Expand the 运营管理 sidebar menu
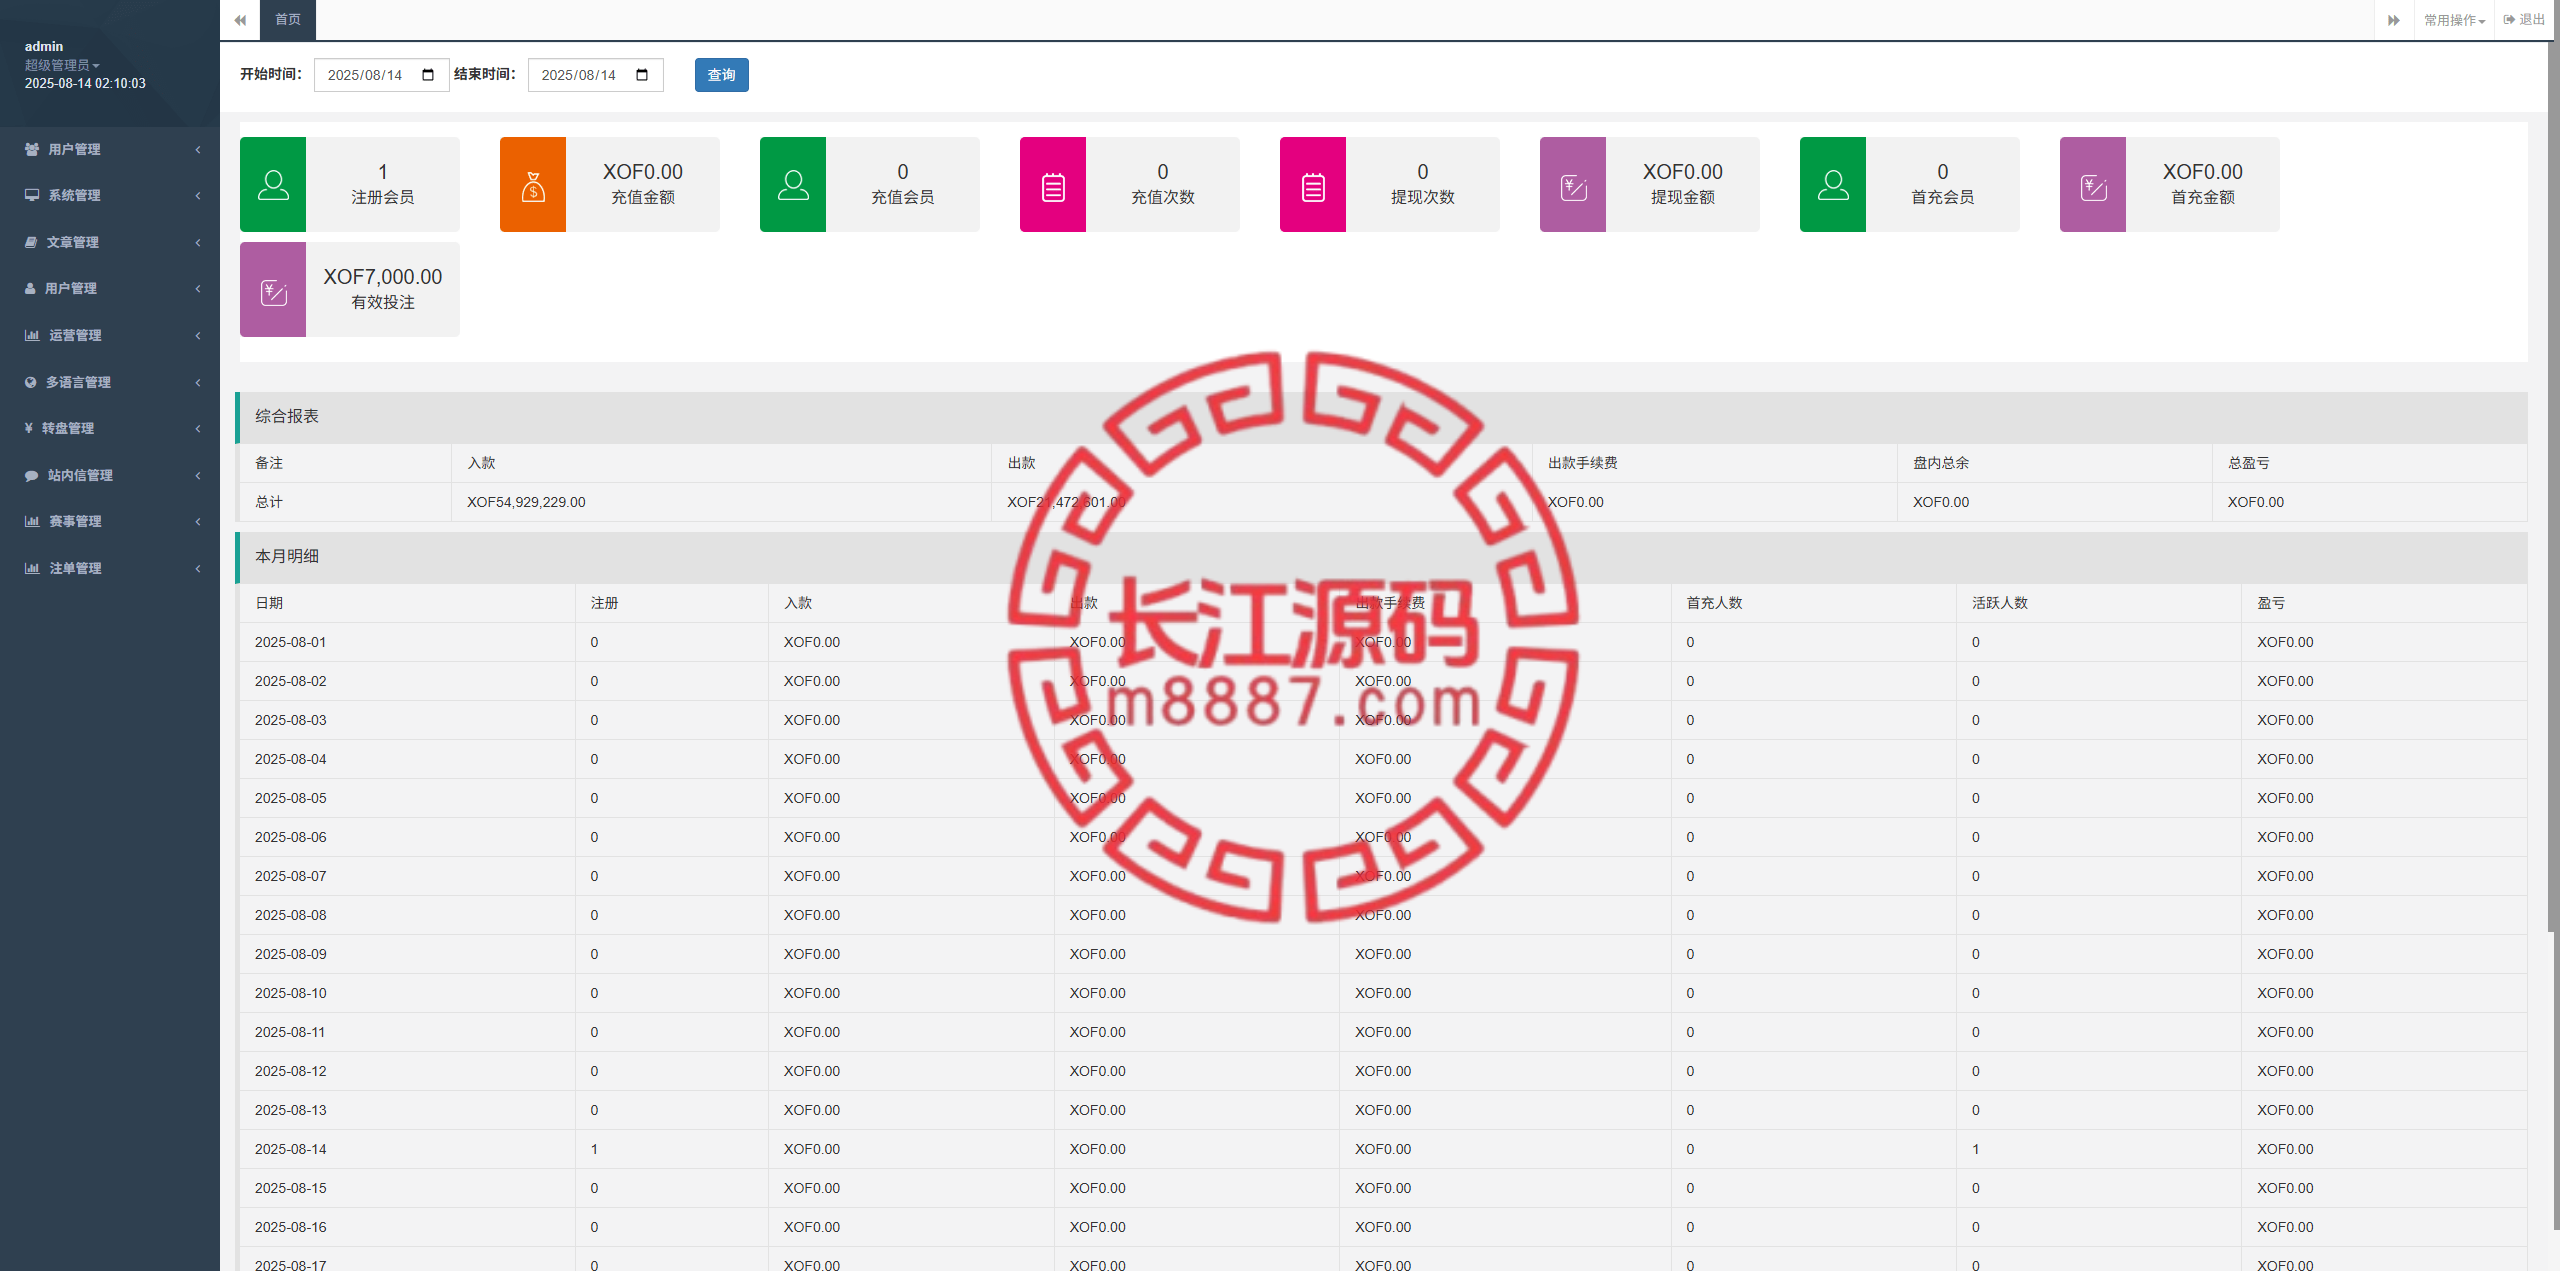2560x1271 pixels. [x=110, y=335]
